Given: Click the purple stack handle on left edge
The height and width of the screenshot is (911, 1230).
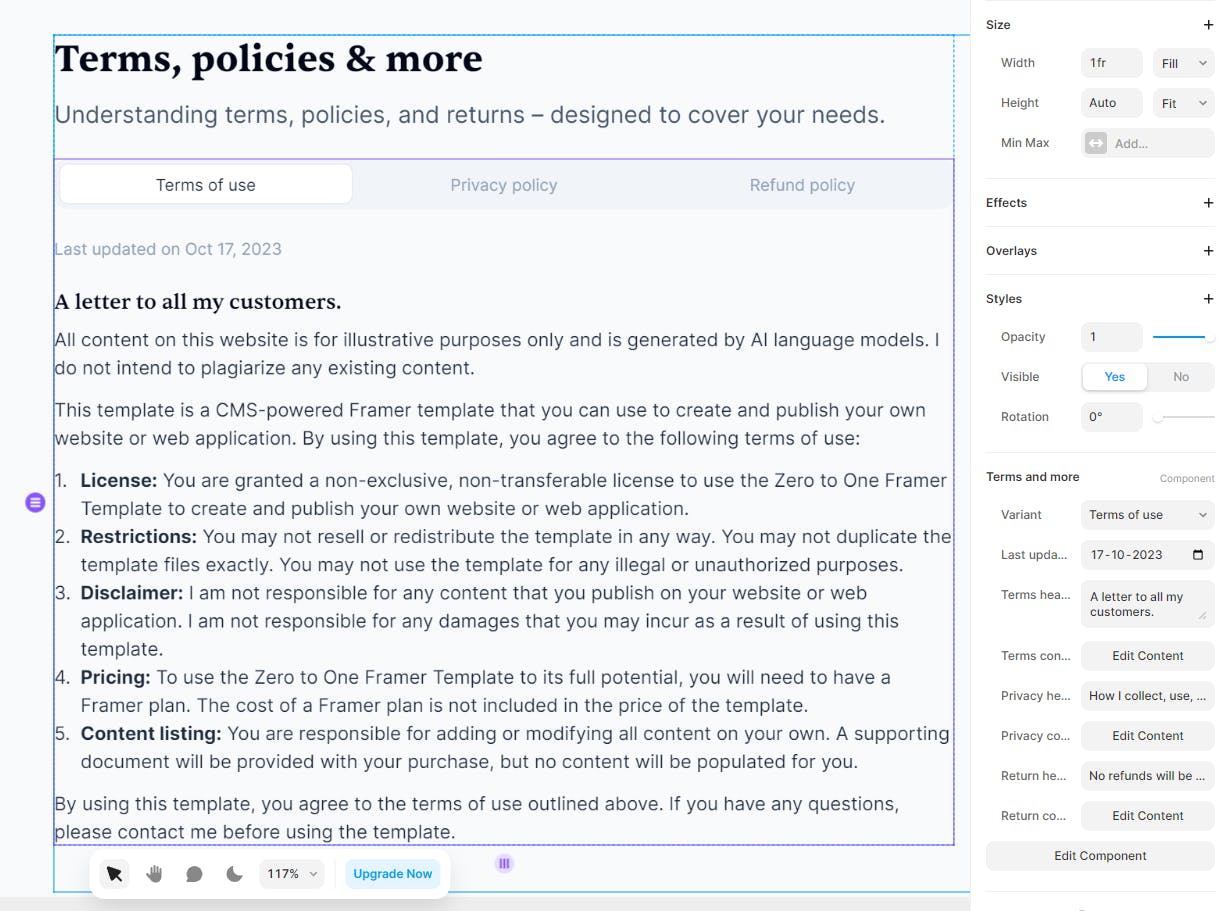Looking at the screenshot, I should click(x=35, y=502).
